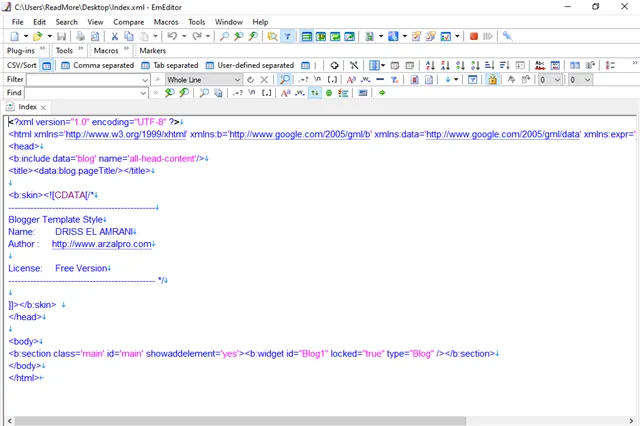Toggle User-defined separated mode

tap(250, 65)
